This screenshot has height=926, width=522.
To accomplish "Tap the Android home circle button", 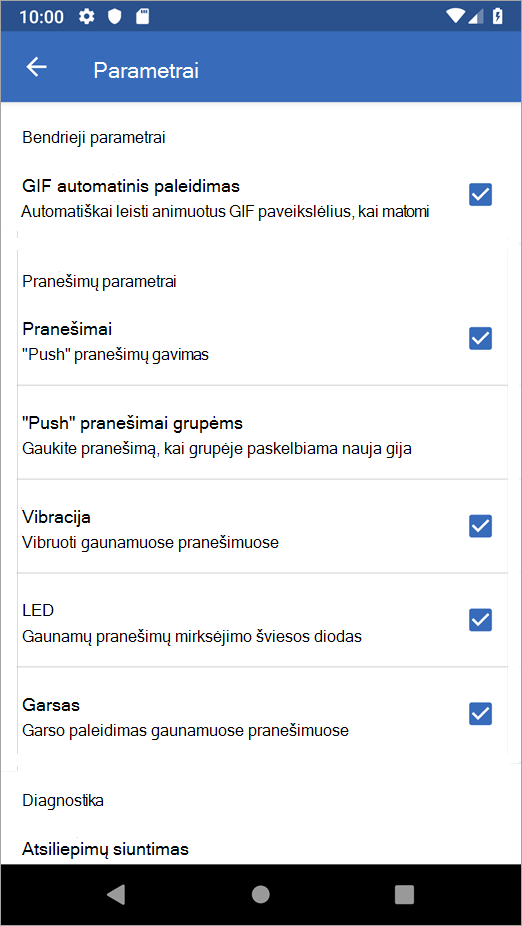I will click(260, 895).
